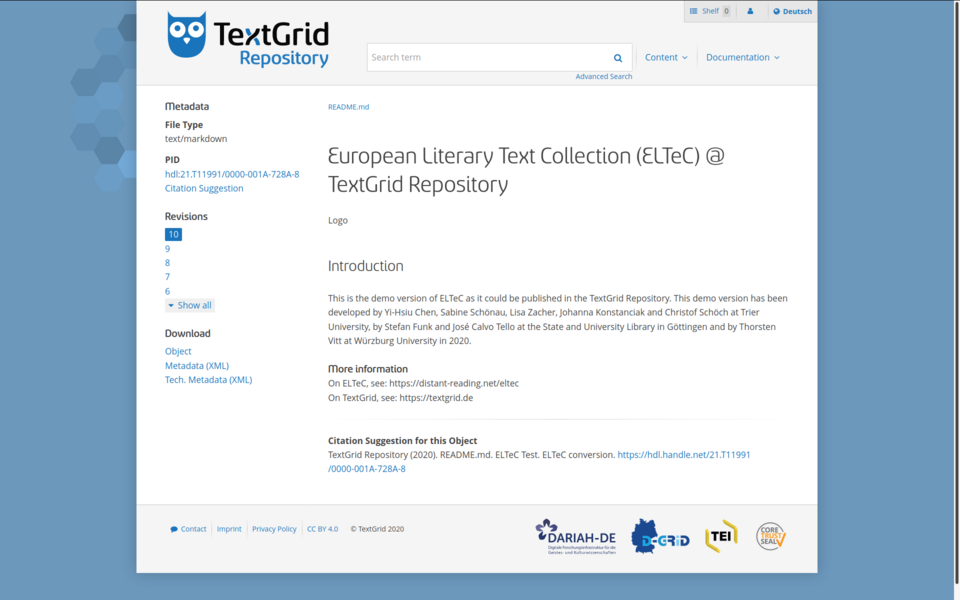Open the Shelf list
Viewport: 960px width, 600px height.
point(710,12)
